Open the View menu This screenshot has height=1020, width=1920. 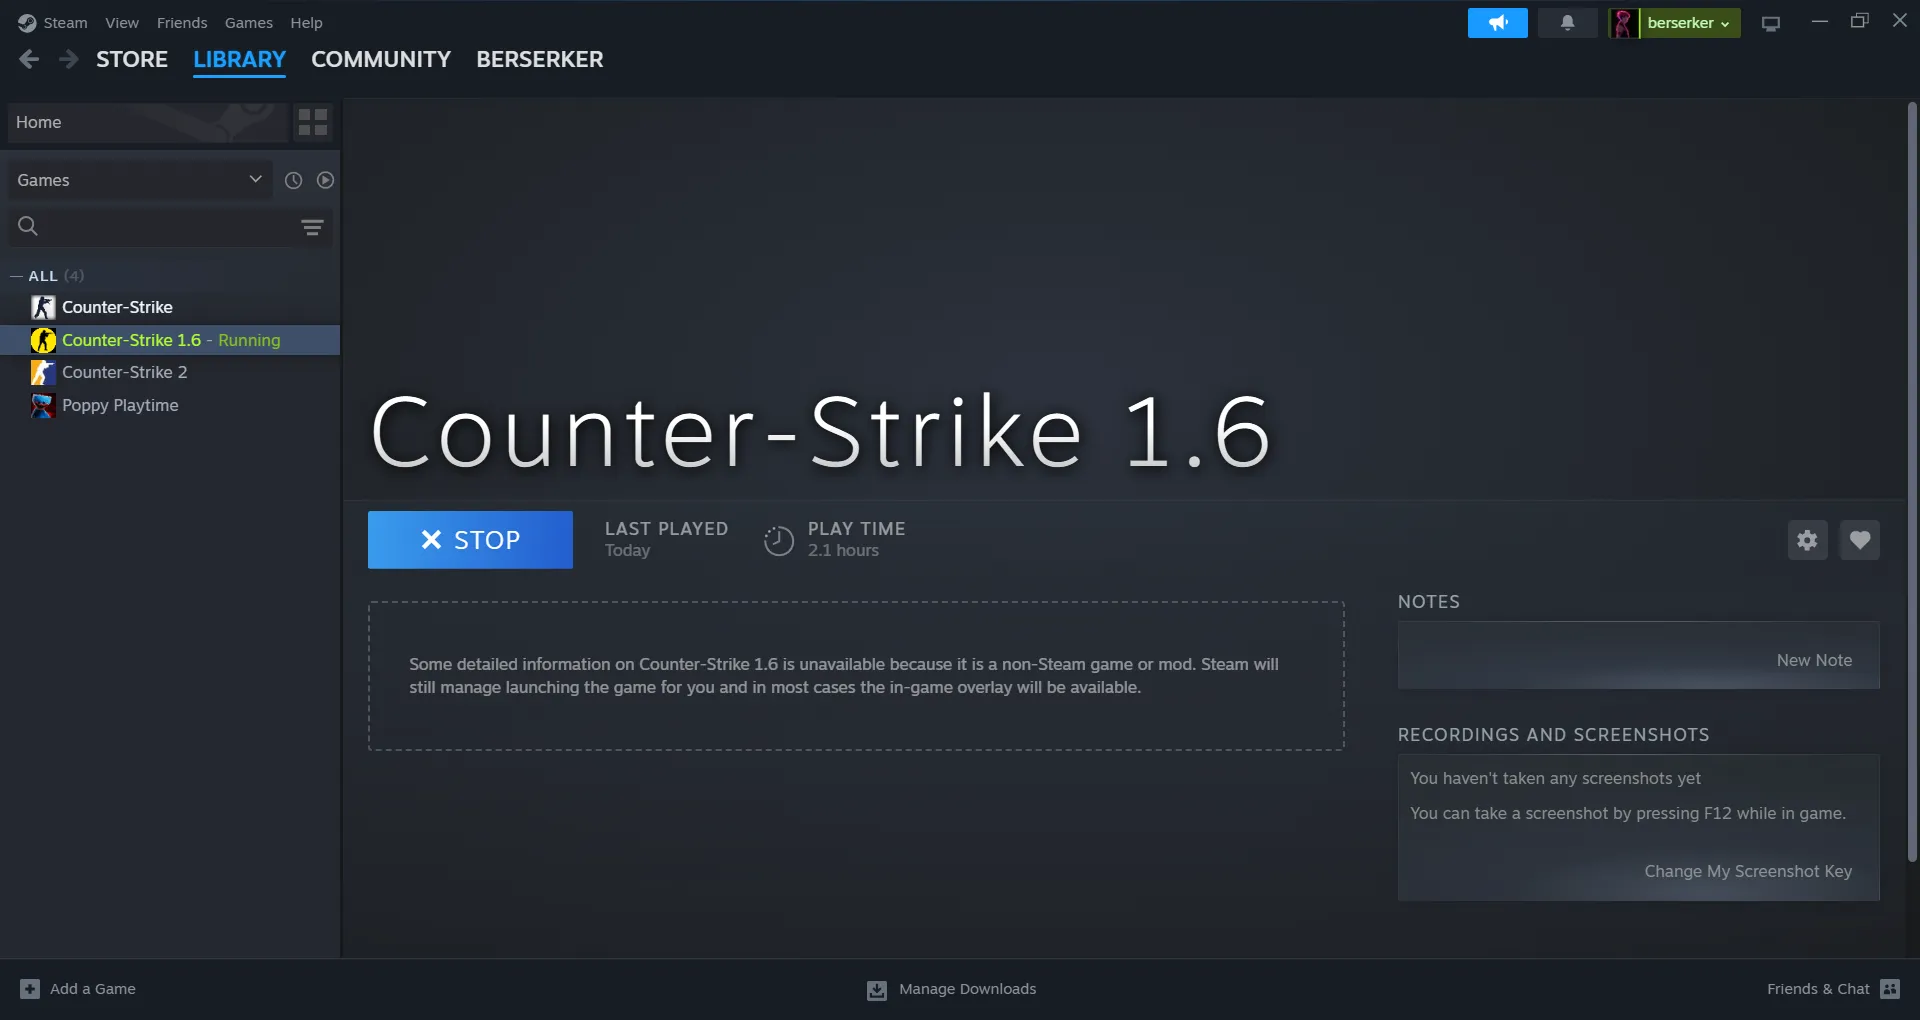[x=122, y=23]
